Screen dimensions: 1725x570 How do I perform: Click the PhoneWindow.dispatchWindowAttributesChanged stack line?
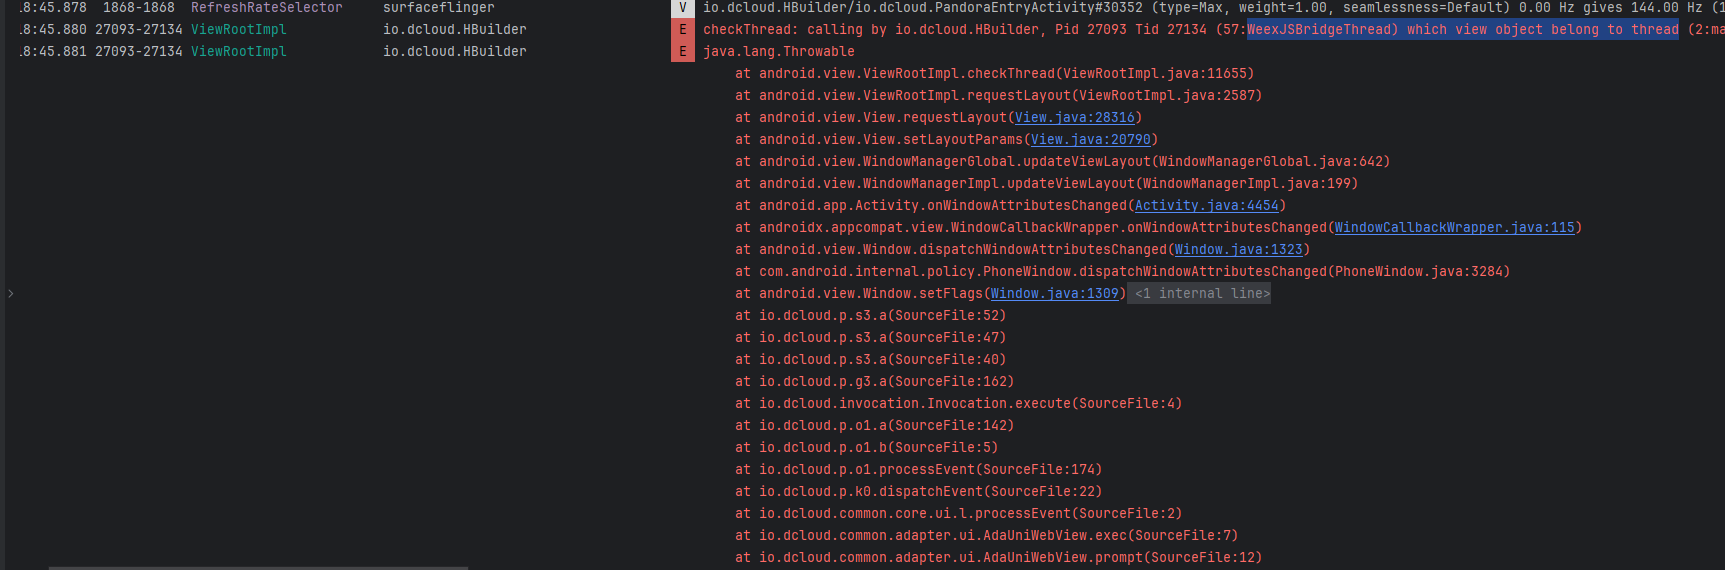[1123, 272]
